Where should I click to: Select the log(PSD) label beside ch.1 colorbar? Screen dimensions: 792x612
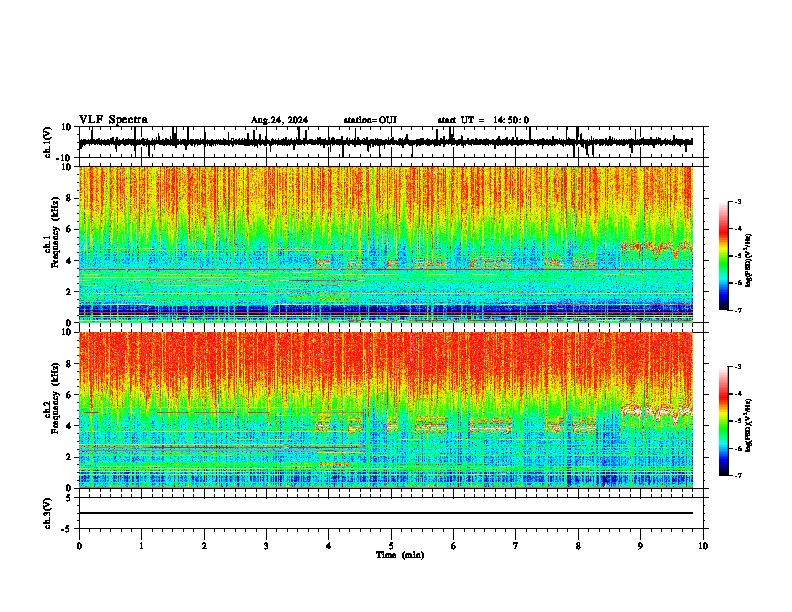748,260
